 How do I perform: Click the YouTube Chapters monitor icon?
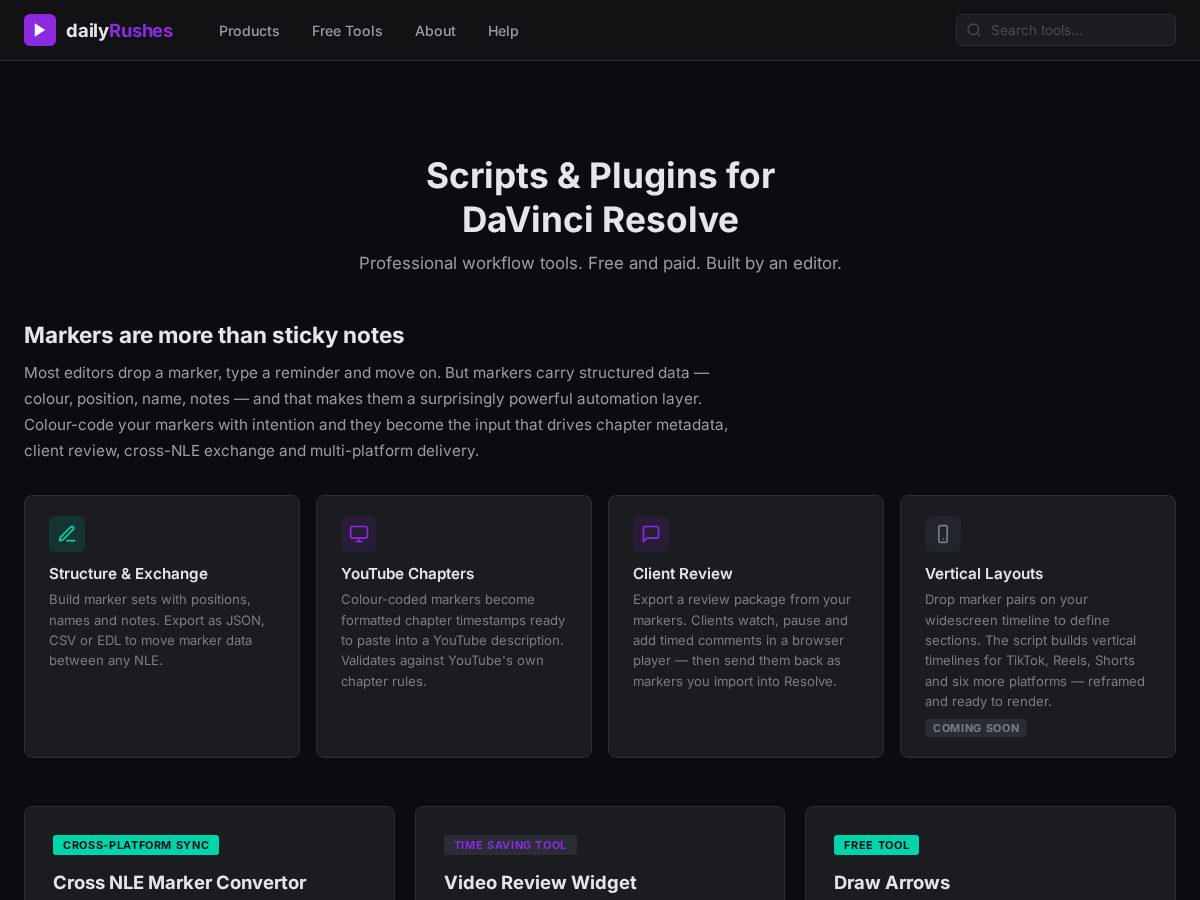(359, 534)
